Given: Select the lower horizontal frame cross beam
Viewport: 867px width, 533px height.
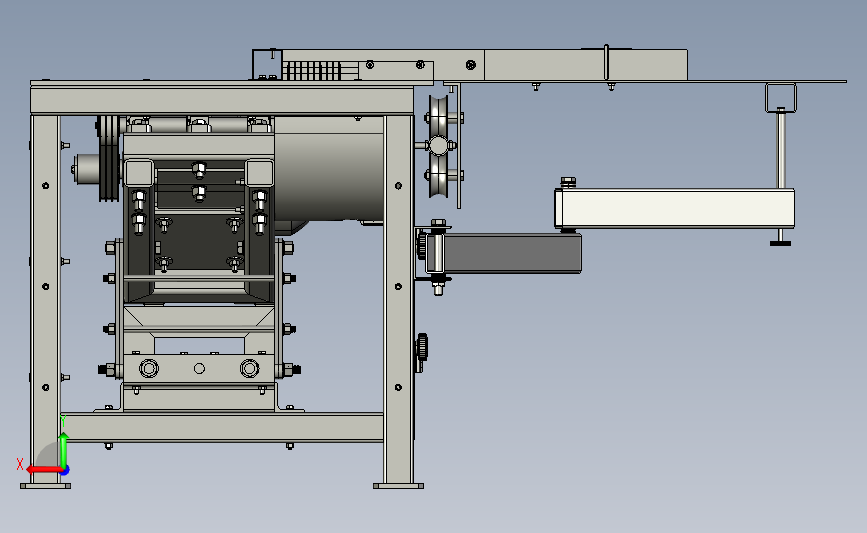Looking at the screenshot, I should (x=222, y=427).
